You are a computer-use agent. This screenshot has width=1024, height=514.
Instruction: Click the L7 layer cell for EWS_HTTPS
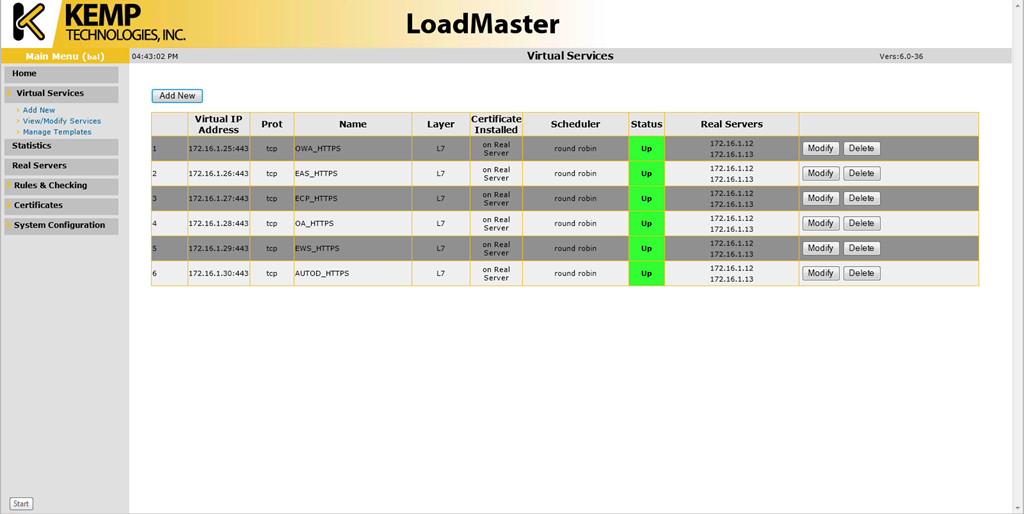click(441, 248)
